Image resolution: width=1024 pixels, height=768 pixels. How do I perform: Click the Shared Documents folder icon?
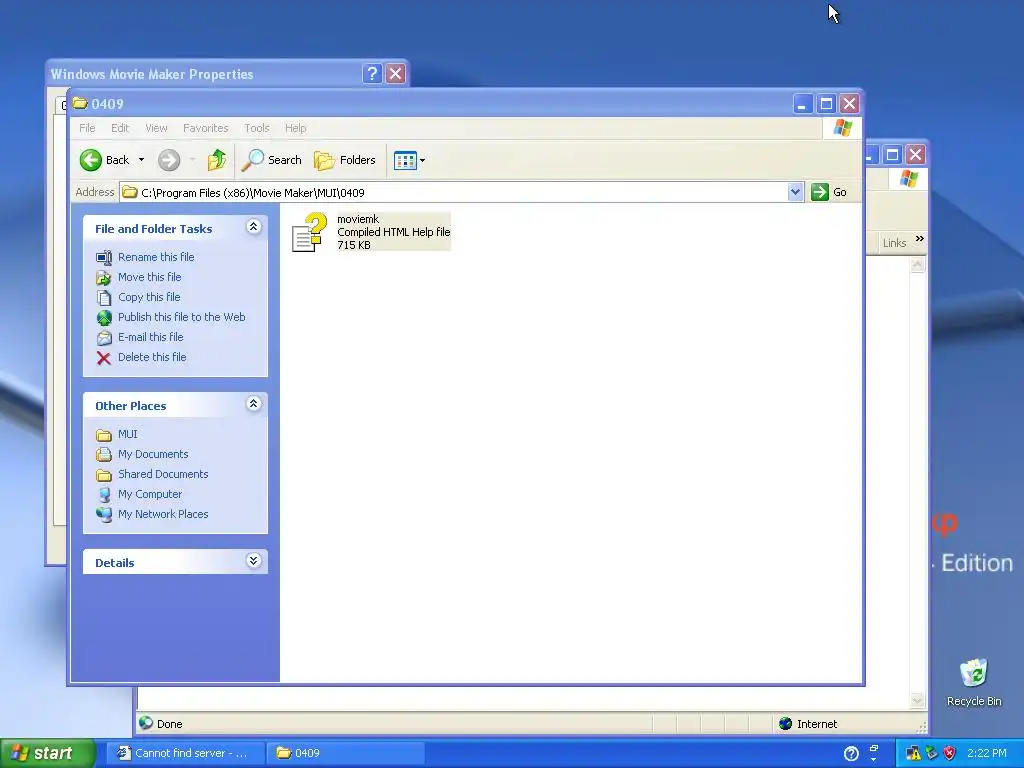click(104, 475)
